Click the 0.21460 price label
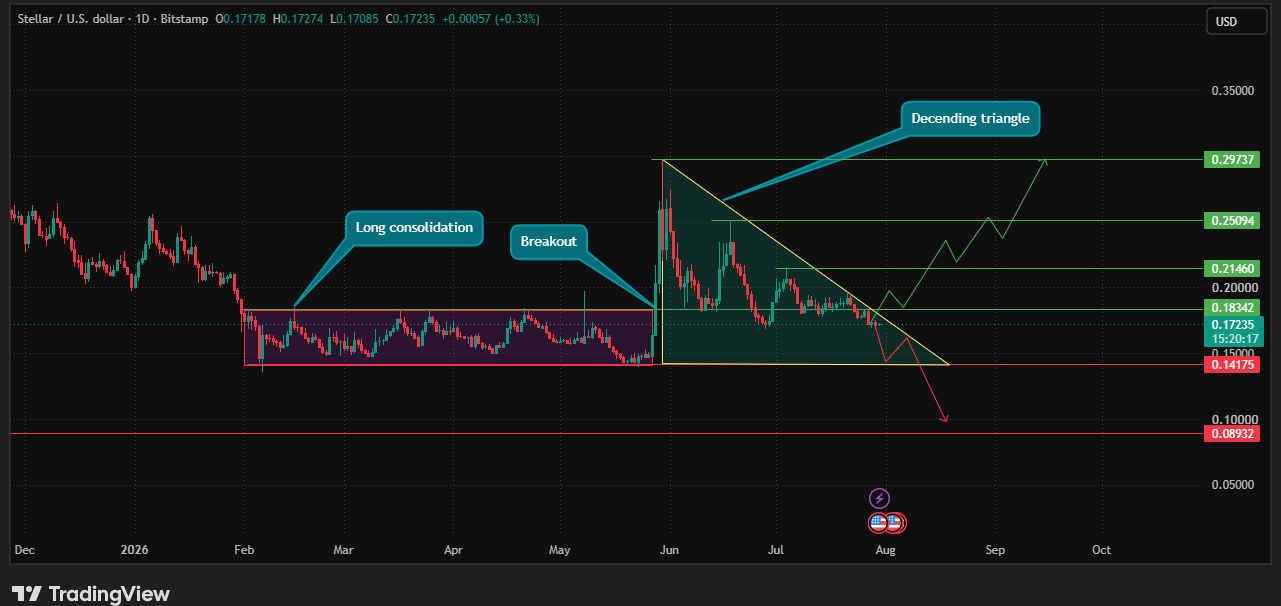This screenshot has height=606, width=1281. pos(1232,269)
